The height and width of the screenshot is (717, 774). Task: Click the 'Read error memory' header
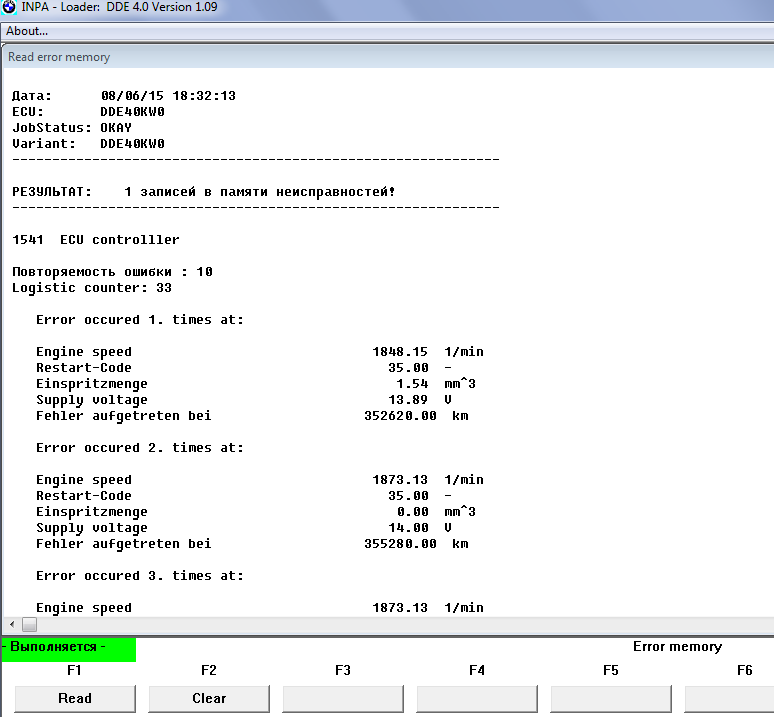coord(59,57)
